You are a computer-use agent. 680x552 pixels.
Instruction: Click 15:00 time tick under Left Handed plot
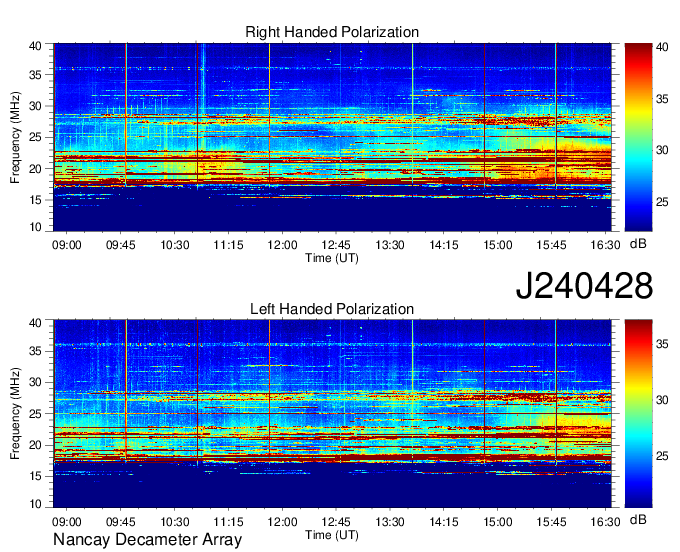(x=497, y=522)
